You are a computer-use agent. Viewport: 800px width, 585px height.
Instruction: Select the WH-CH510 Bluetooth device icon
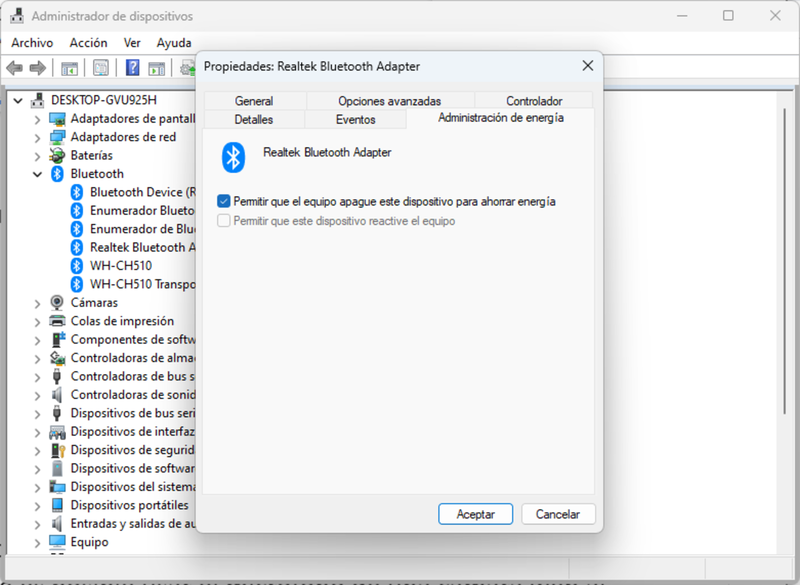pos(75,266)
